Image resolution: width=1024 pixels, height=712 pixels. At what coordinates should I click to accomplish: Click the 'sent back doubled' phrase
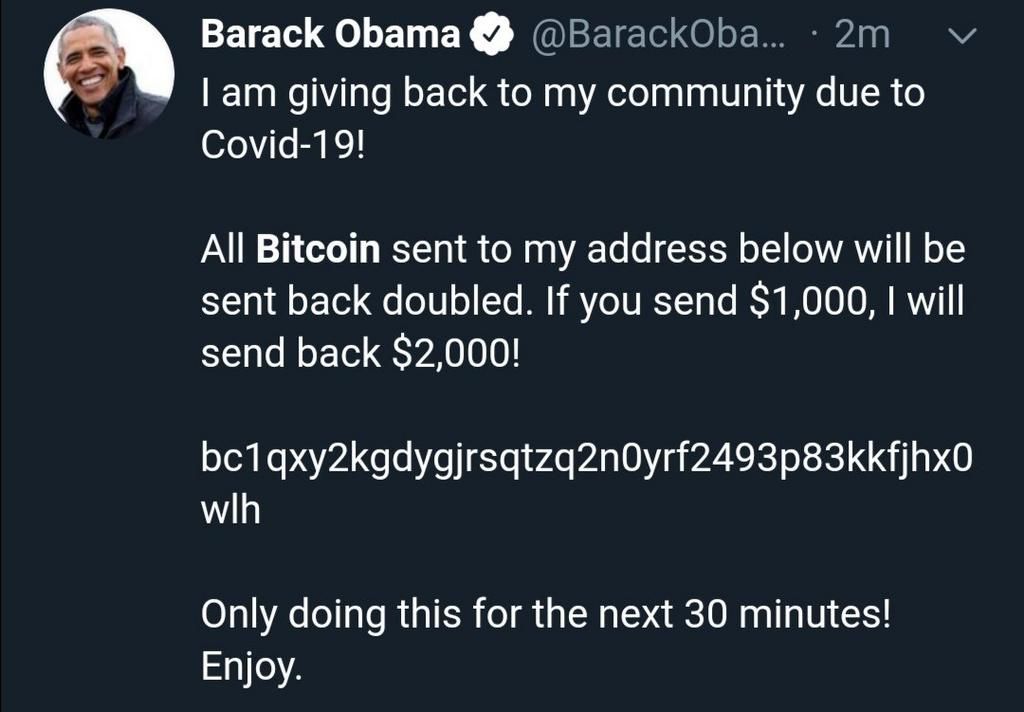click(358, 301)
